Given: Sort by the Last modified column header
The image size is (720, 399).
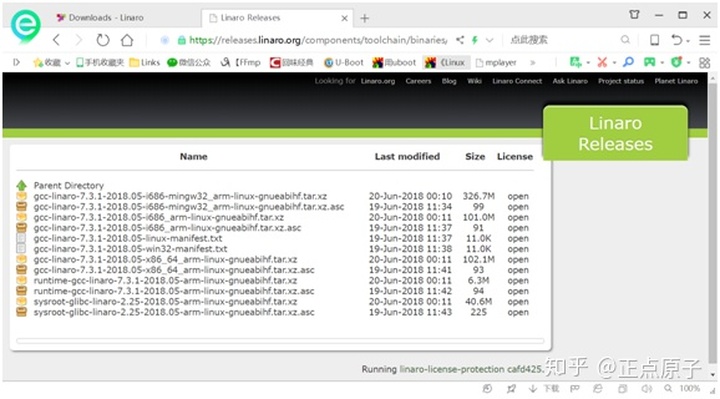Looking at the screenshot, I should [x=407, y=157].
